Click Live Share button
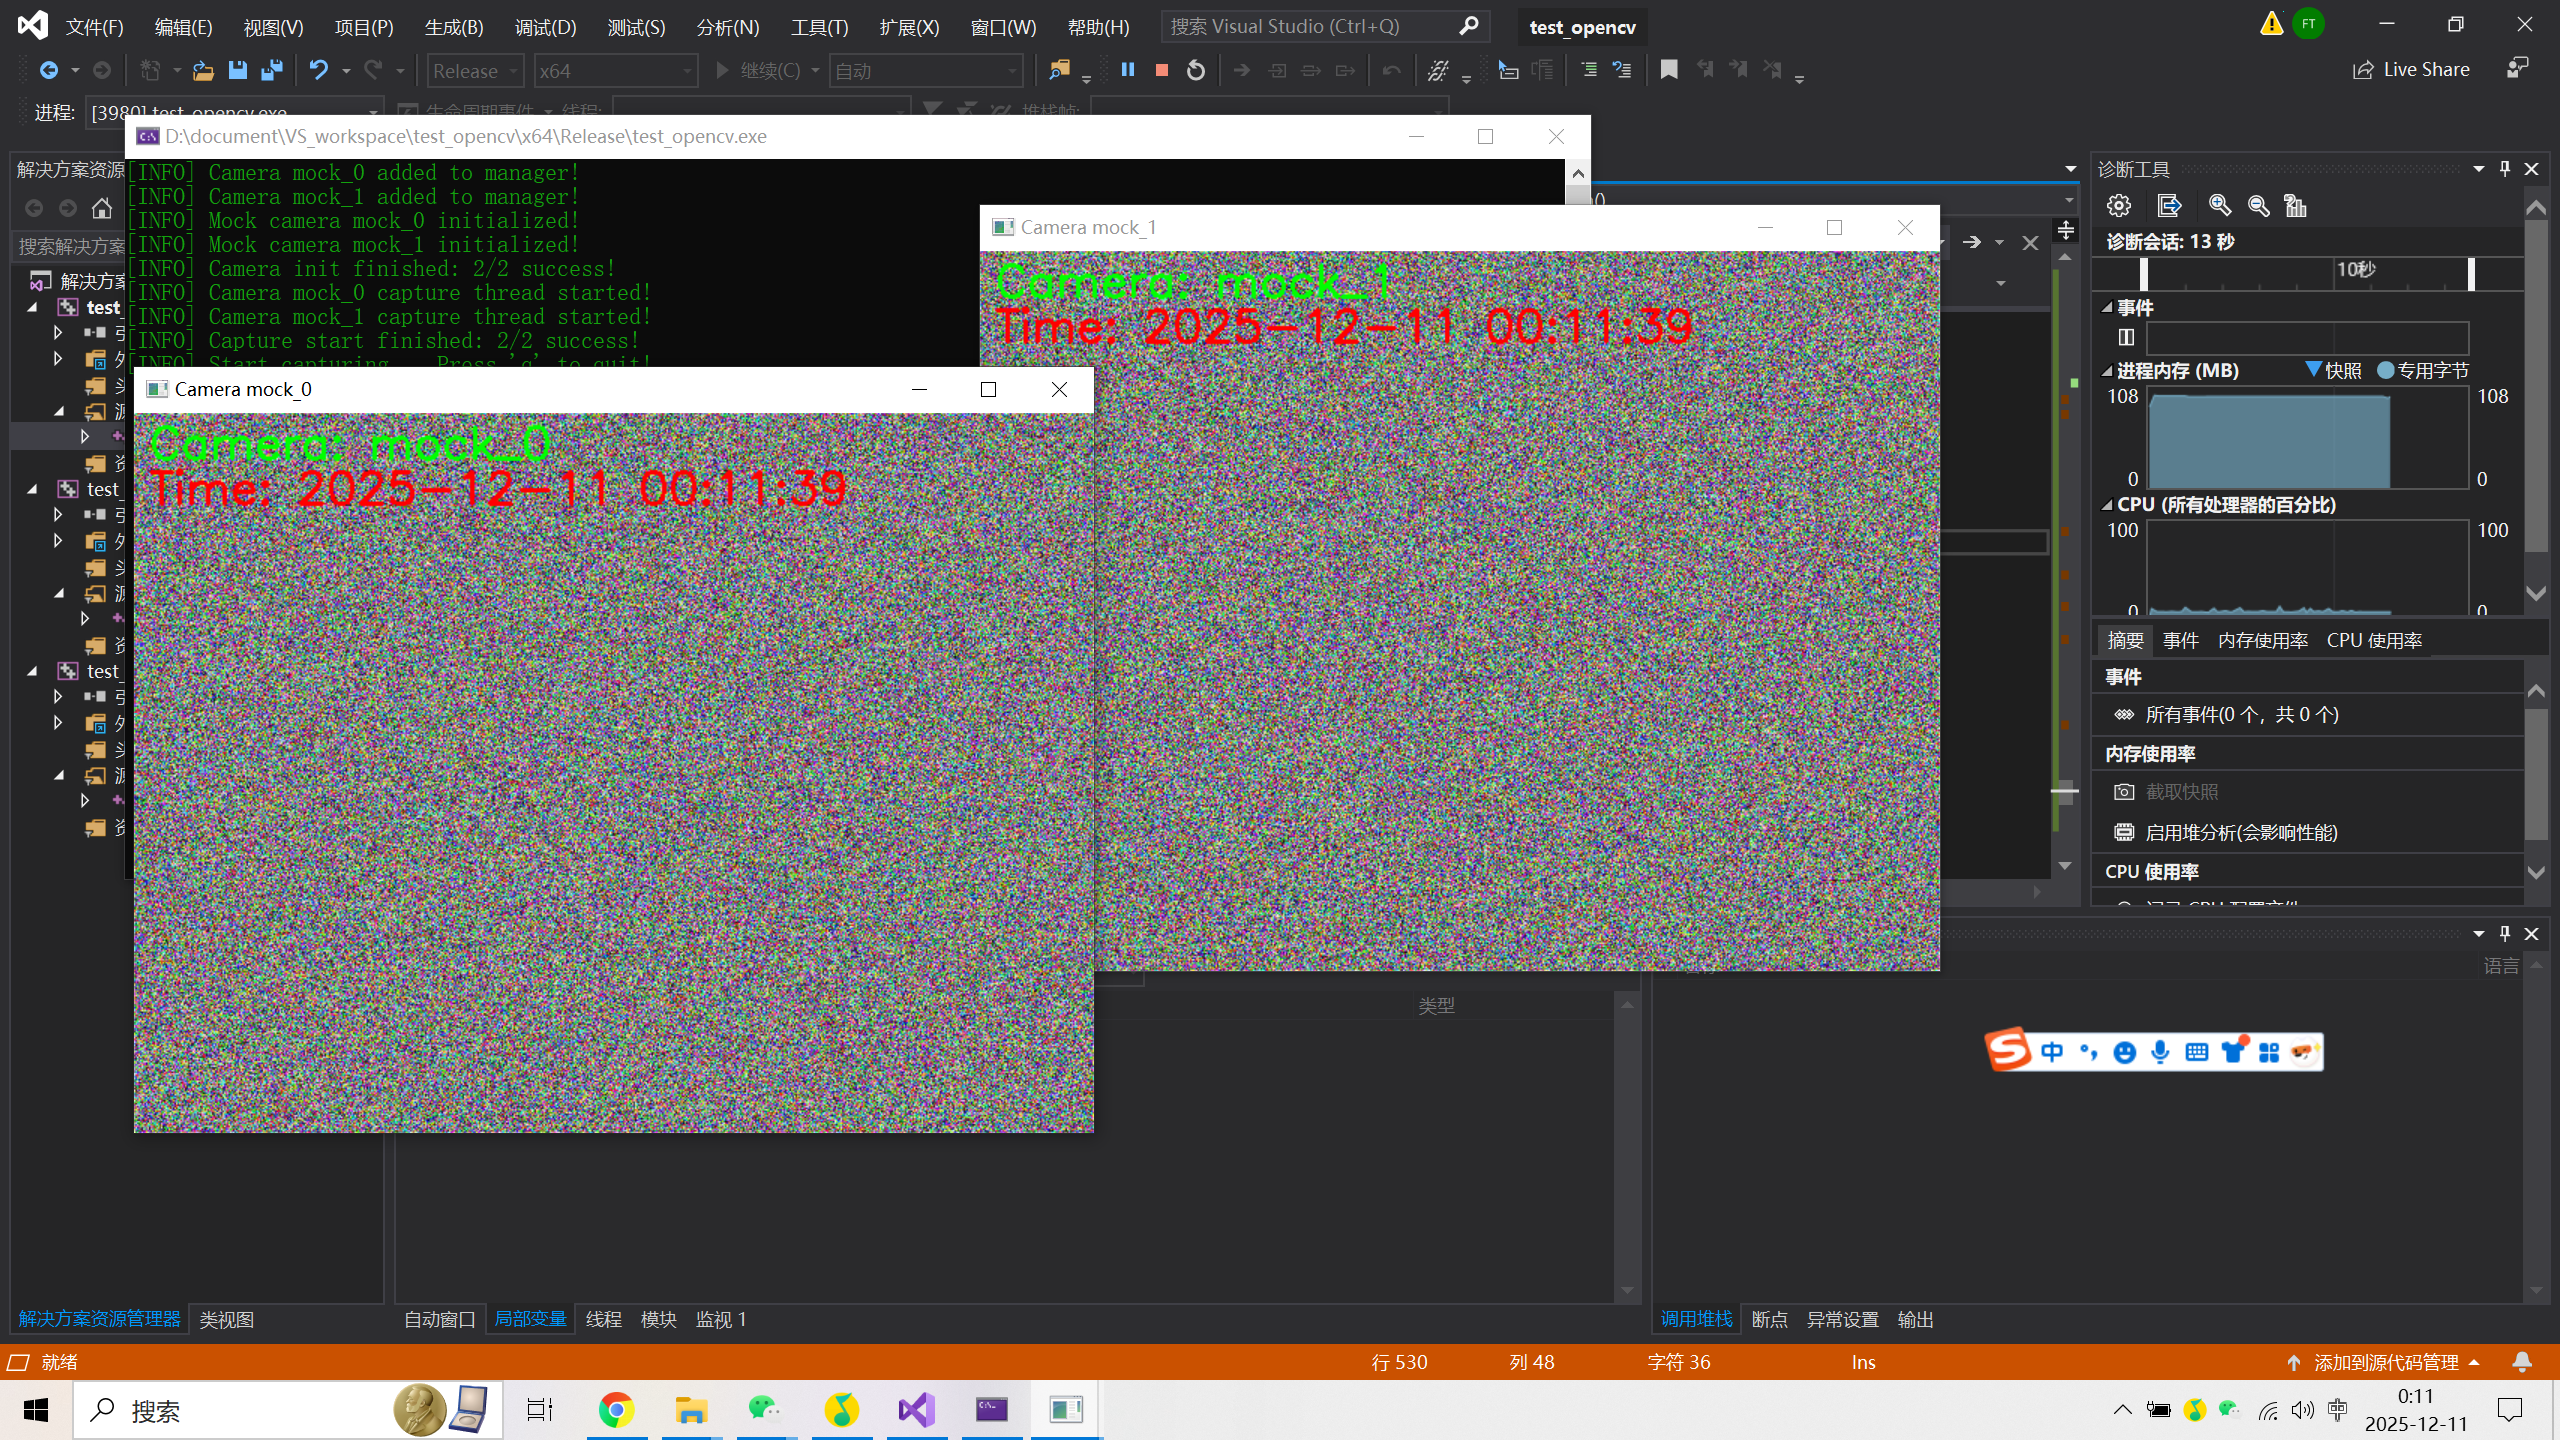This screenshot has height=1440, width=2560. (2411, 70)
